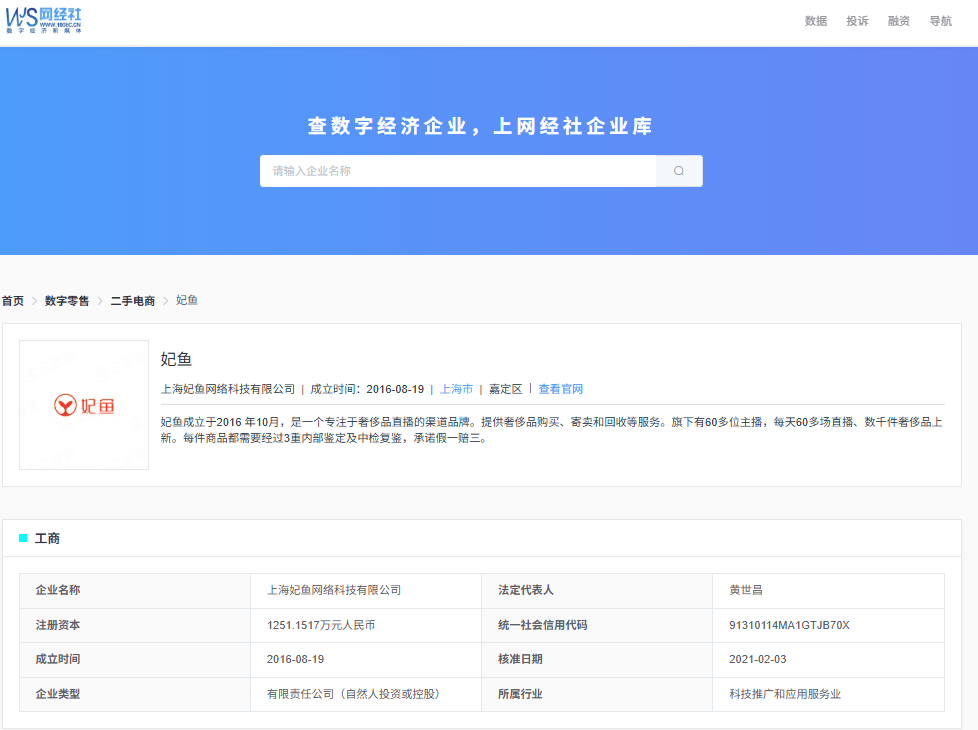Open the 投诉 navigation item
The height and width of the screenshot is (730, 978).
(857, 21)
